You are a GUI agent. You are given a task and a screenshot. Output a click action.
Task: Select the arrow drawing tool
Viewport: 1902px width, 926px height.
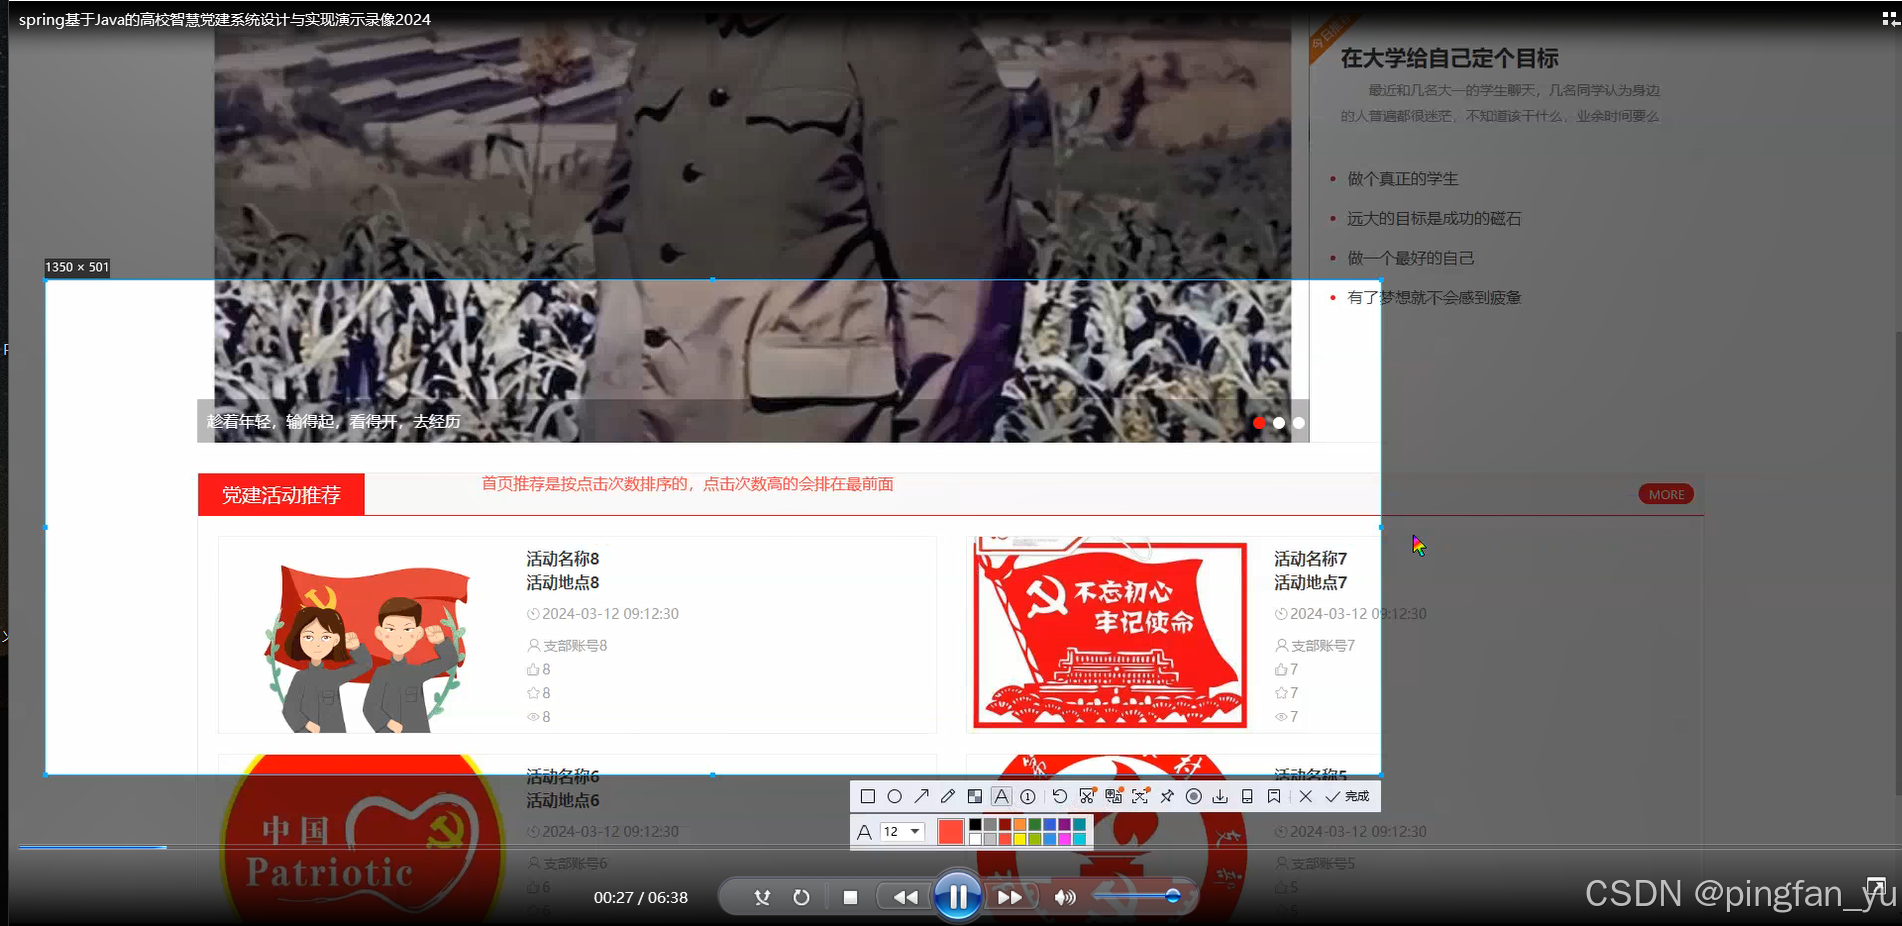pos(921,797)
